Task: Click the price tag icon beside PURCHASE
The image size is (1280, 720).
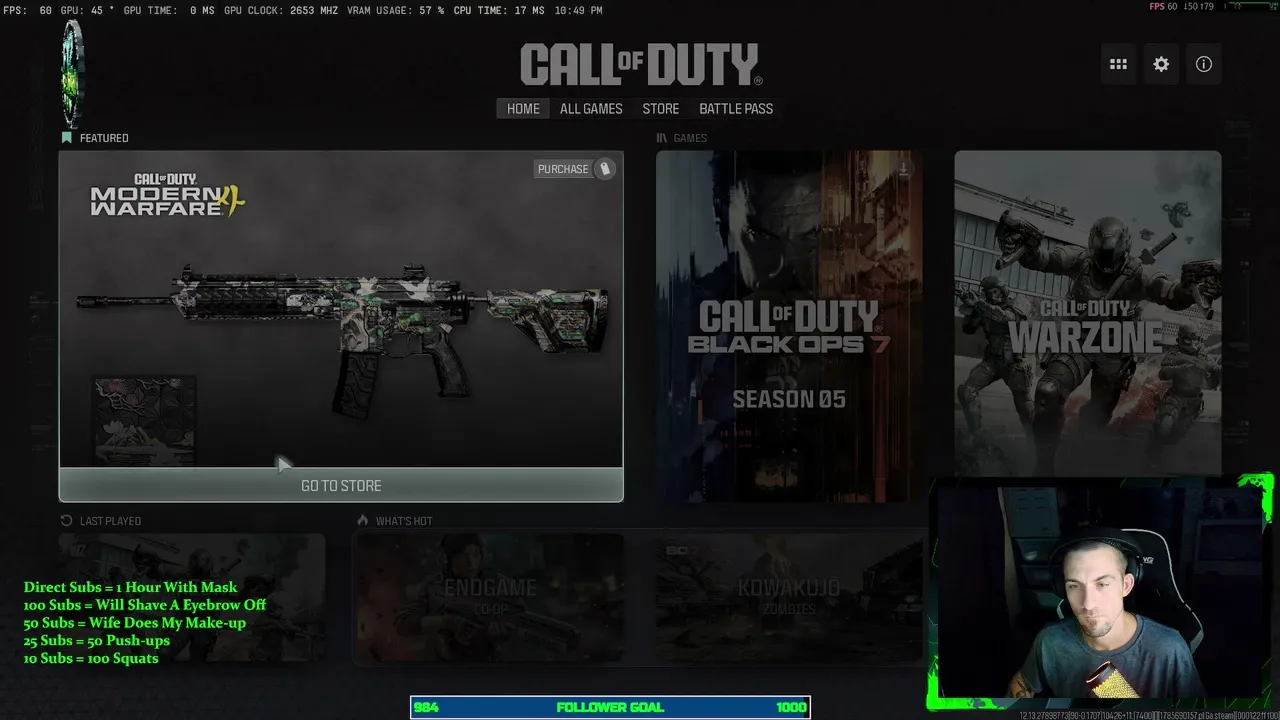Action: point(604,169)
